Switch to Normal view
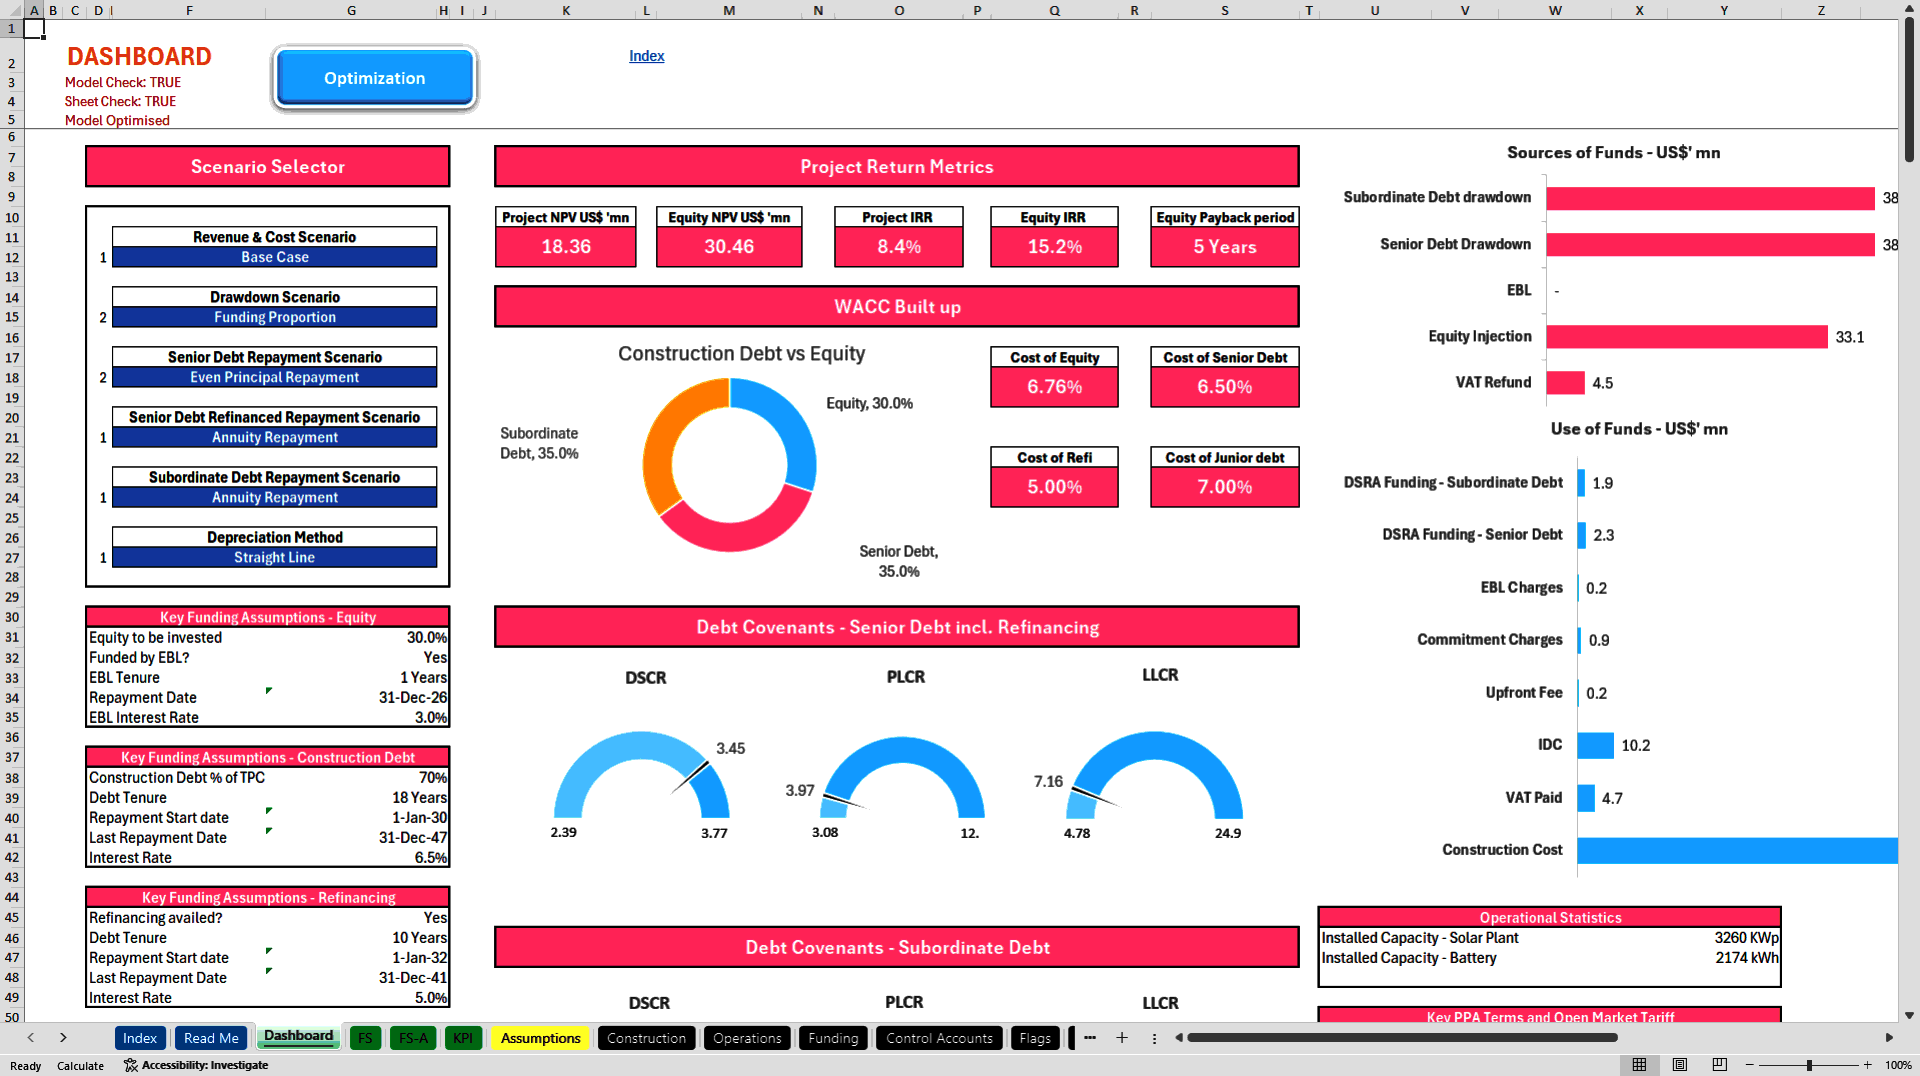The width and height of the screenshot is (1920, 1076). tap(1639, 1065)
